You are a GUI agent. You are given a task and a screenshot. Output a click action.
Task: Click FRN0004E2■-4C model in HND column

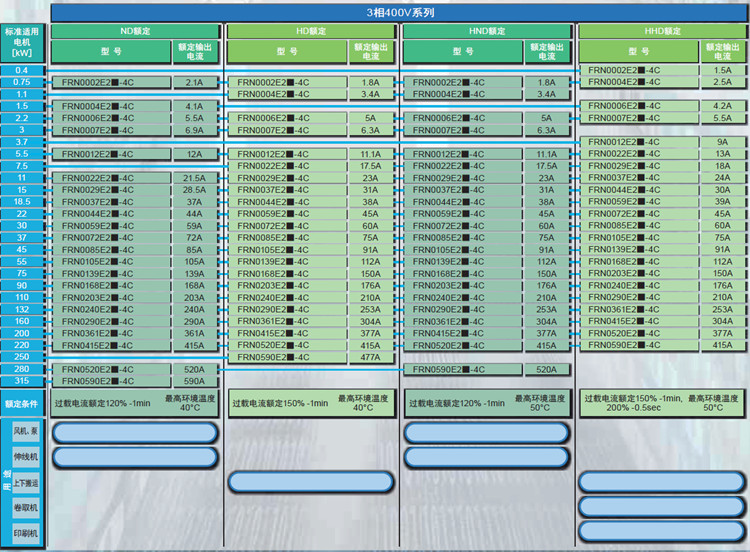click(x=463, y=94)
